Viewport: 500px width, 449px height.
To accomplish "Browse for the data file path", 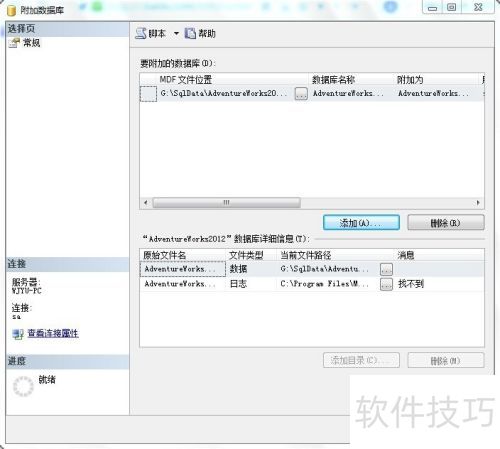I will pos(386,269).
